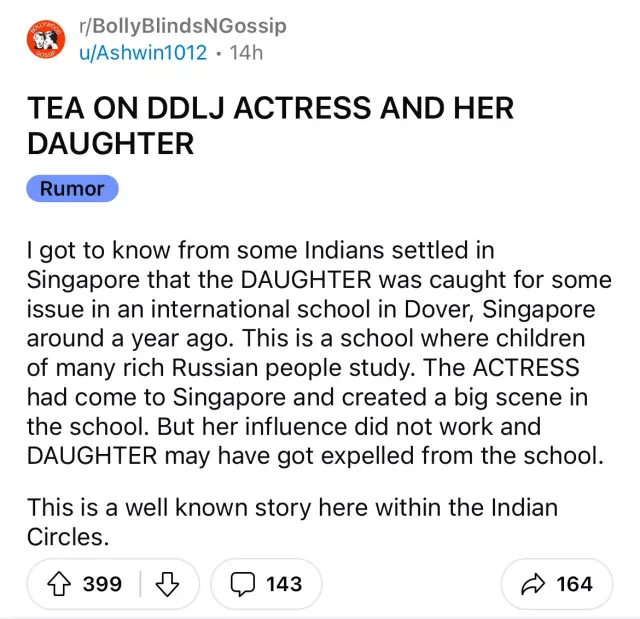
Task: Visit the u/Ashwin1012 user profile
Action: [x=143, y=51]
